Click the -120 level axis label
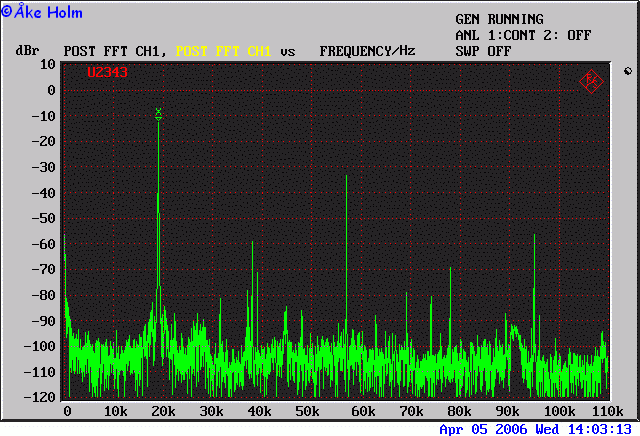 [x=39, y=397]
